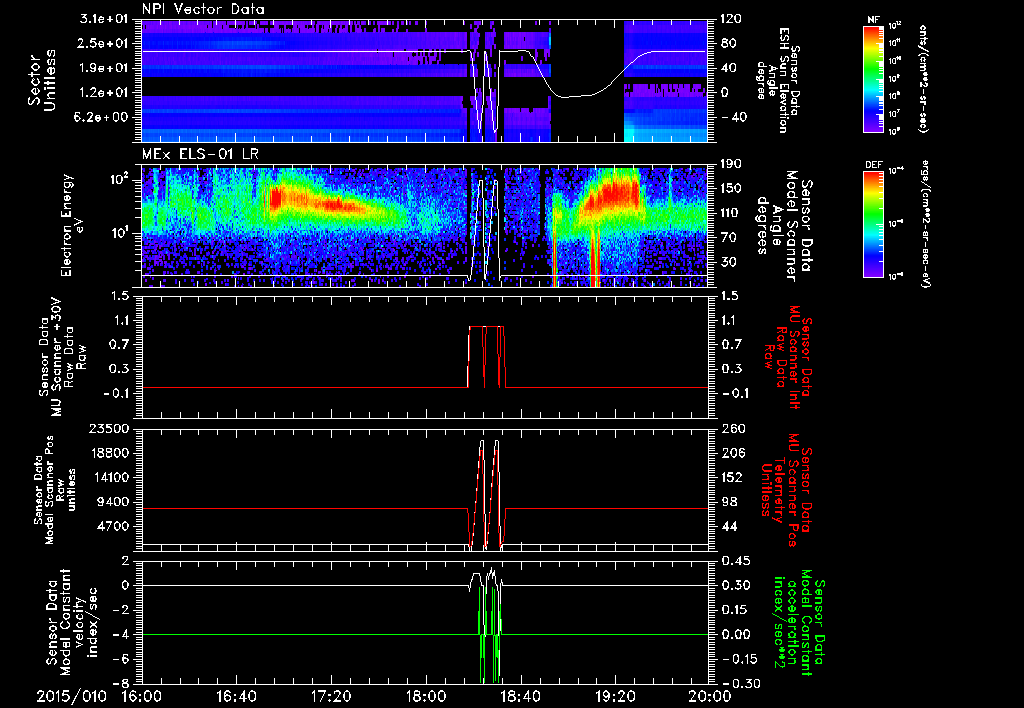Click the 1.2e+01 sector tick value

pyautogui.click(x=106, y=92)
